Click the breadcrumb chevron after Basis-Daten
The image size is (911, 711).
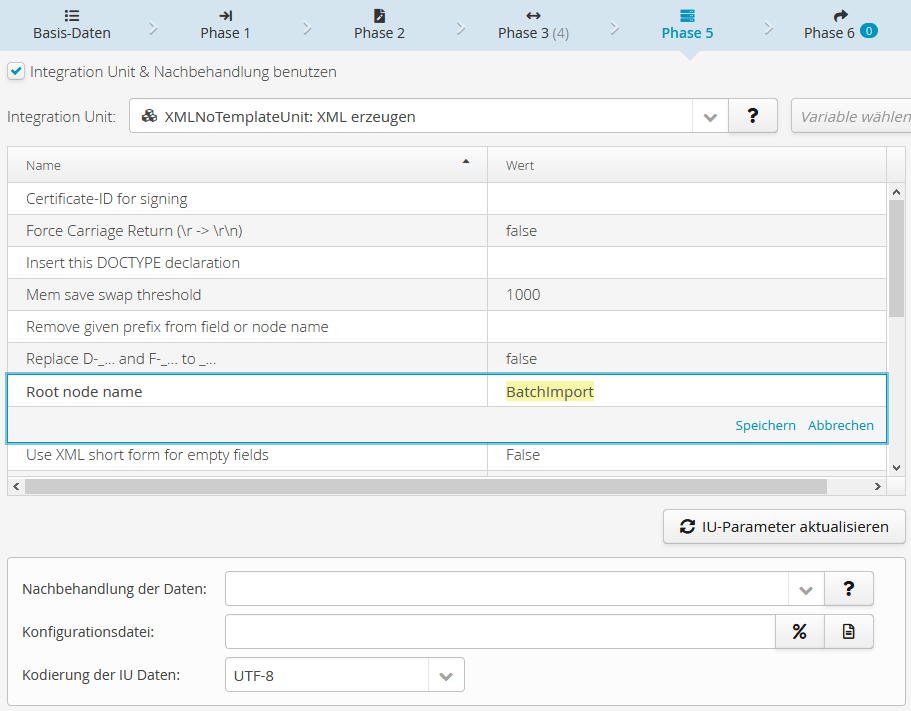[x=153, y=28]
